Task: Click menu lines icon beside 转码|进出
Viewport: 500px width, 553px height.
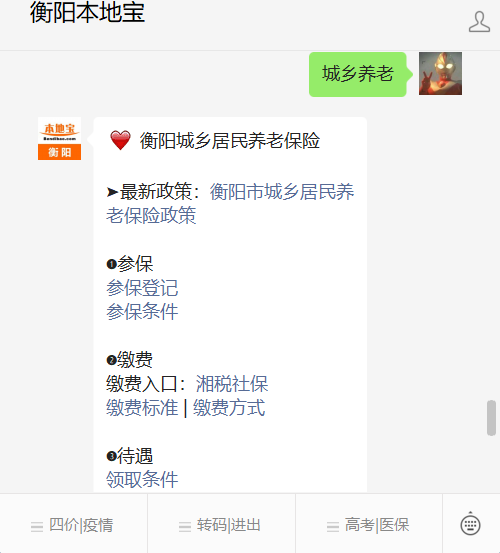Action: pyautogui.click(x=185, y=527)
